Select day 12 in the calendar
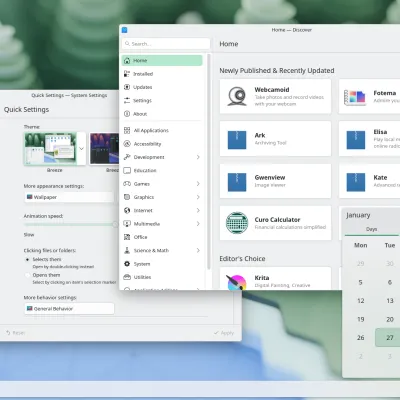400x400 pixels. click(360, 301)
